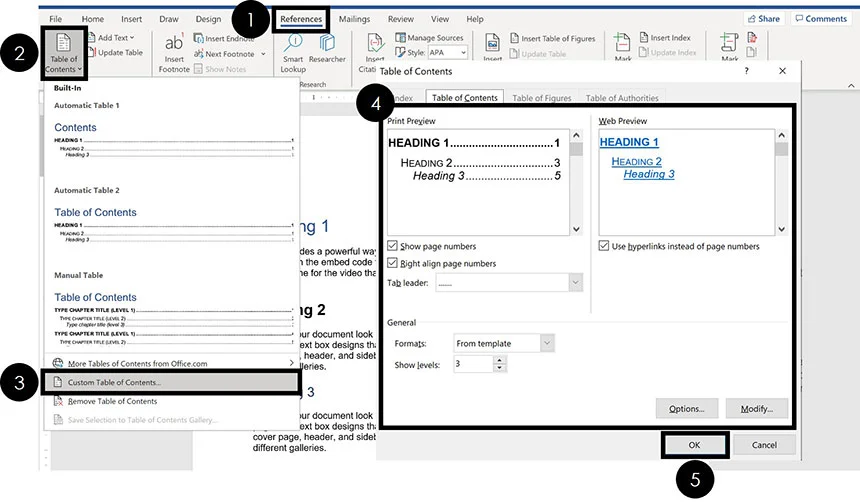Toggle Use hyperlinks instead of page numbers
The image size is (860, 502).
pos(604,246)
